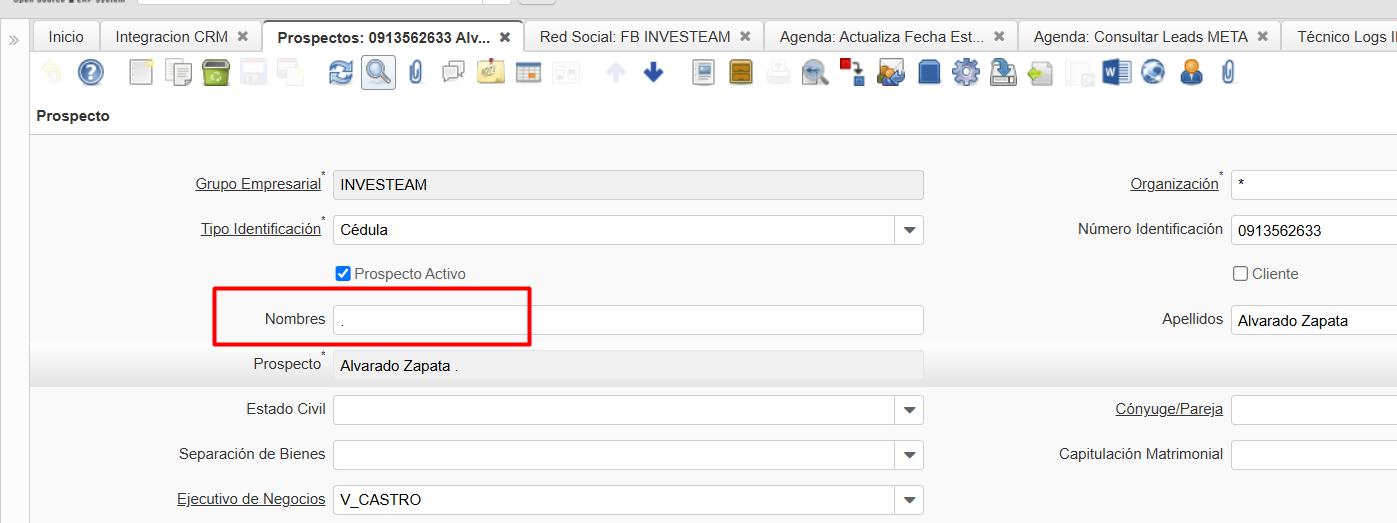Open the Red Social: FB INVESTEAM tab

pos(635,37)
